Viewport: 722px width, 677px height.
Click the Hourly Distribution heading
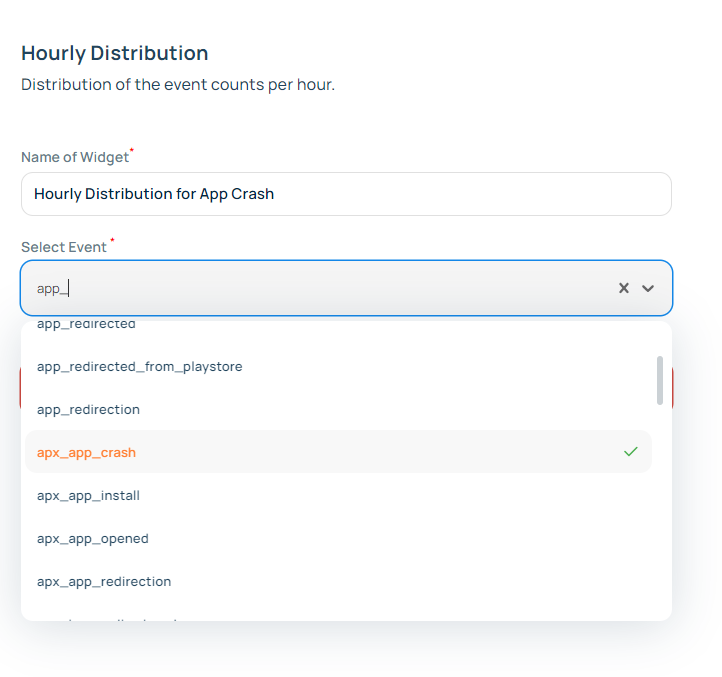114,53
